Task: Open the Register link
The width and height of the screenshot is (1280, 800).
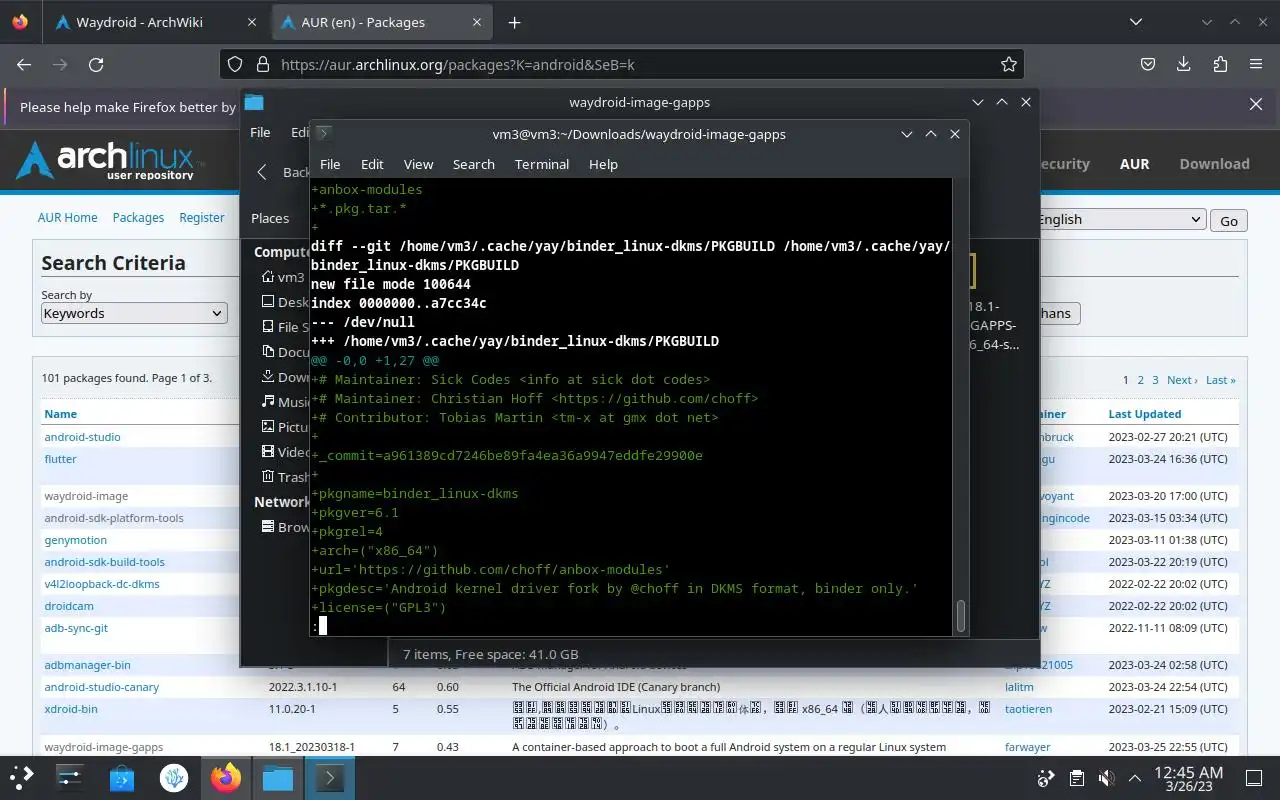Action: tap(202, 217)
